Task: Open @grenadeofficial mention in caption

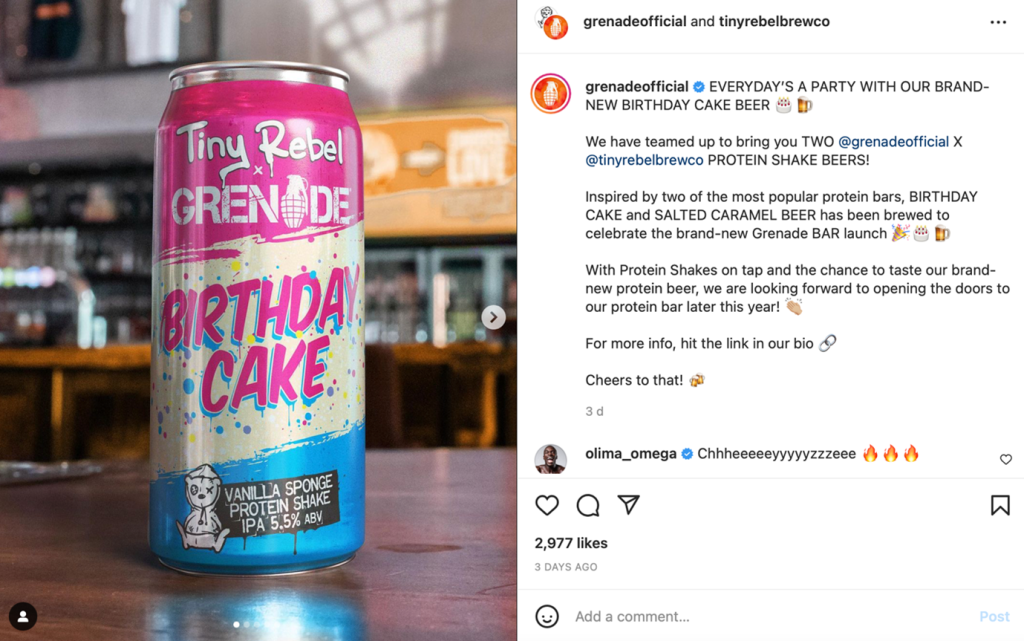Action: click(893, 142)
